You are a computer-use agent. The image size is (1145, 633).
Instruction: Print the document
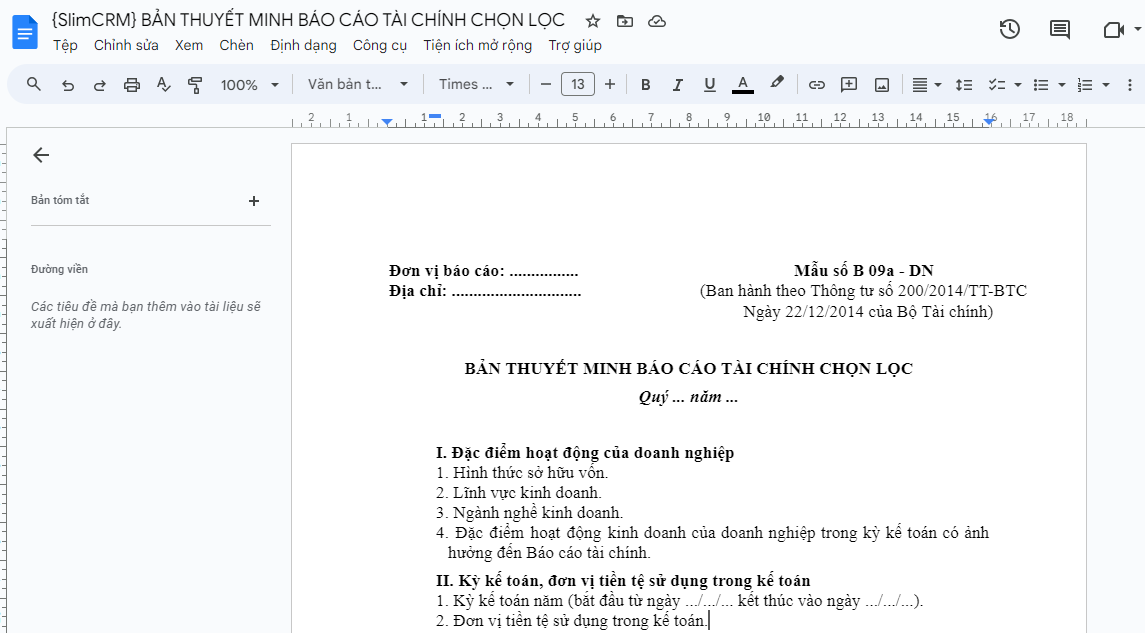click(x=131, y=84)
